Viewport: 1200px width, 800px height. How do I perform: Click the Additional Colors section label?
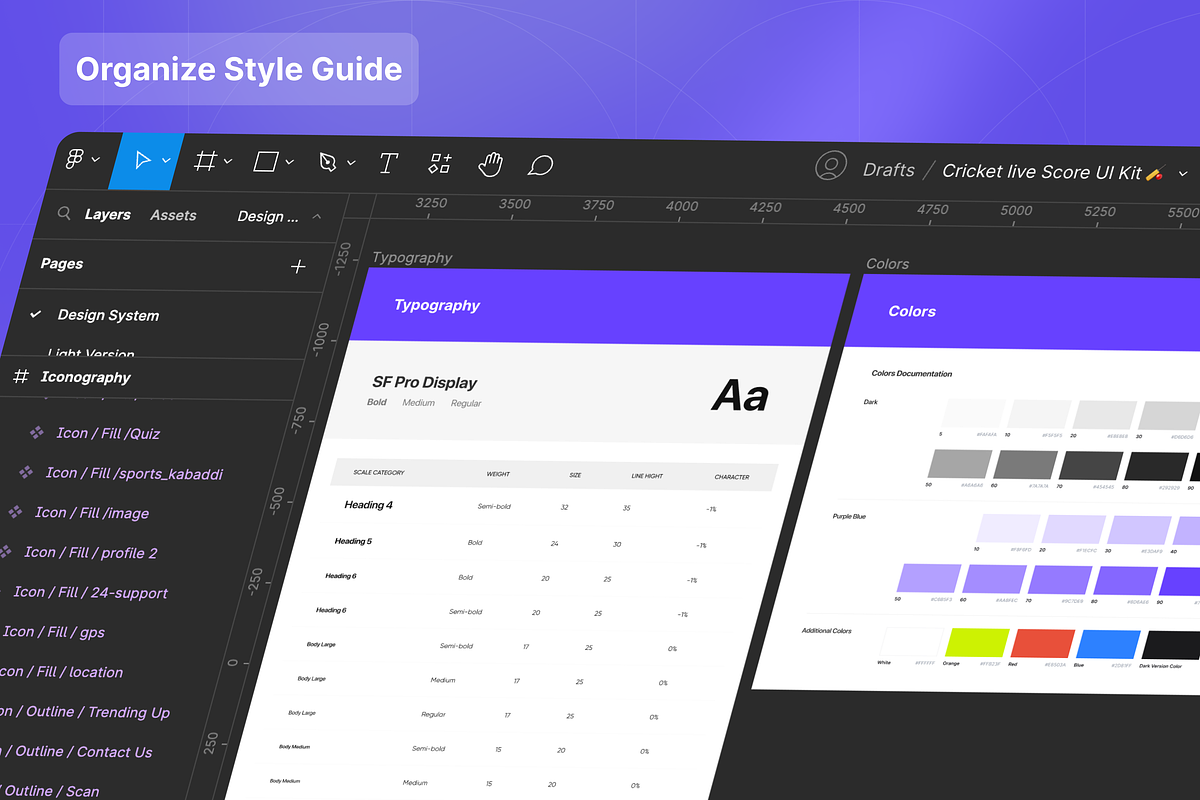(827, 631)
